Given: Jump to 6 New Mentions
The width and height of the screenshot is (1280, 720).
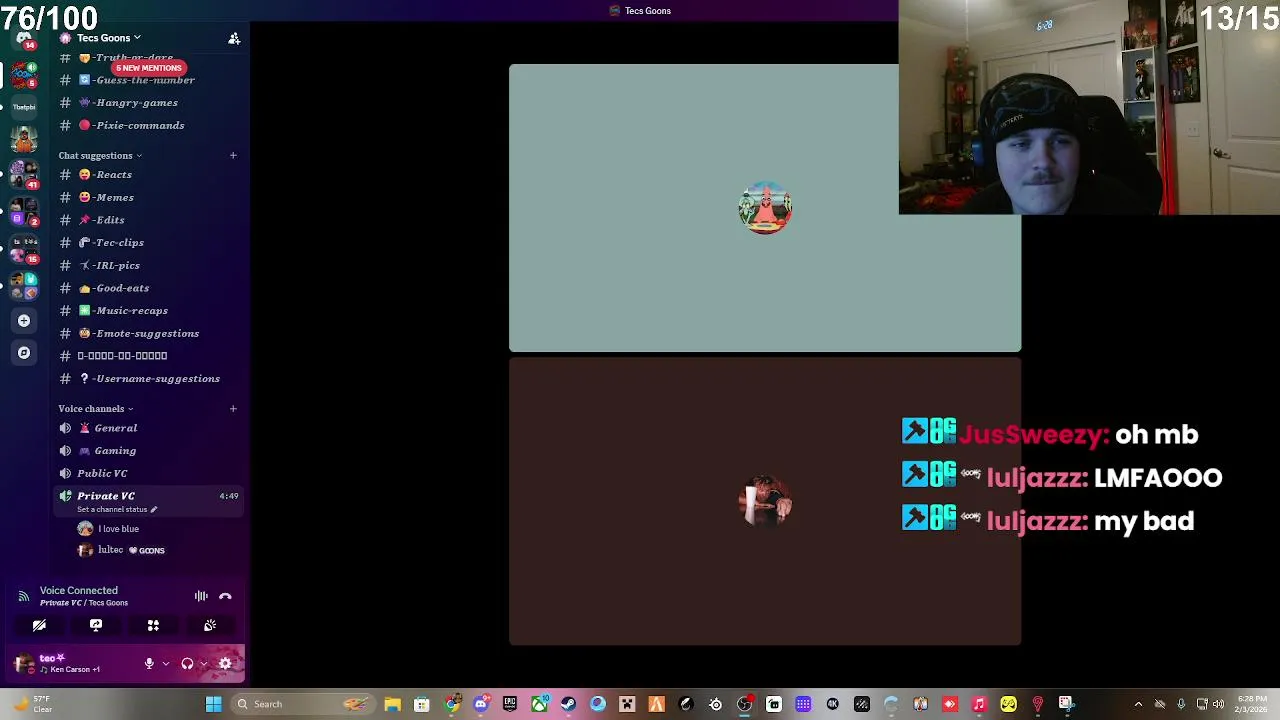Looking at the screenshot, I should (x=148, y=68).
